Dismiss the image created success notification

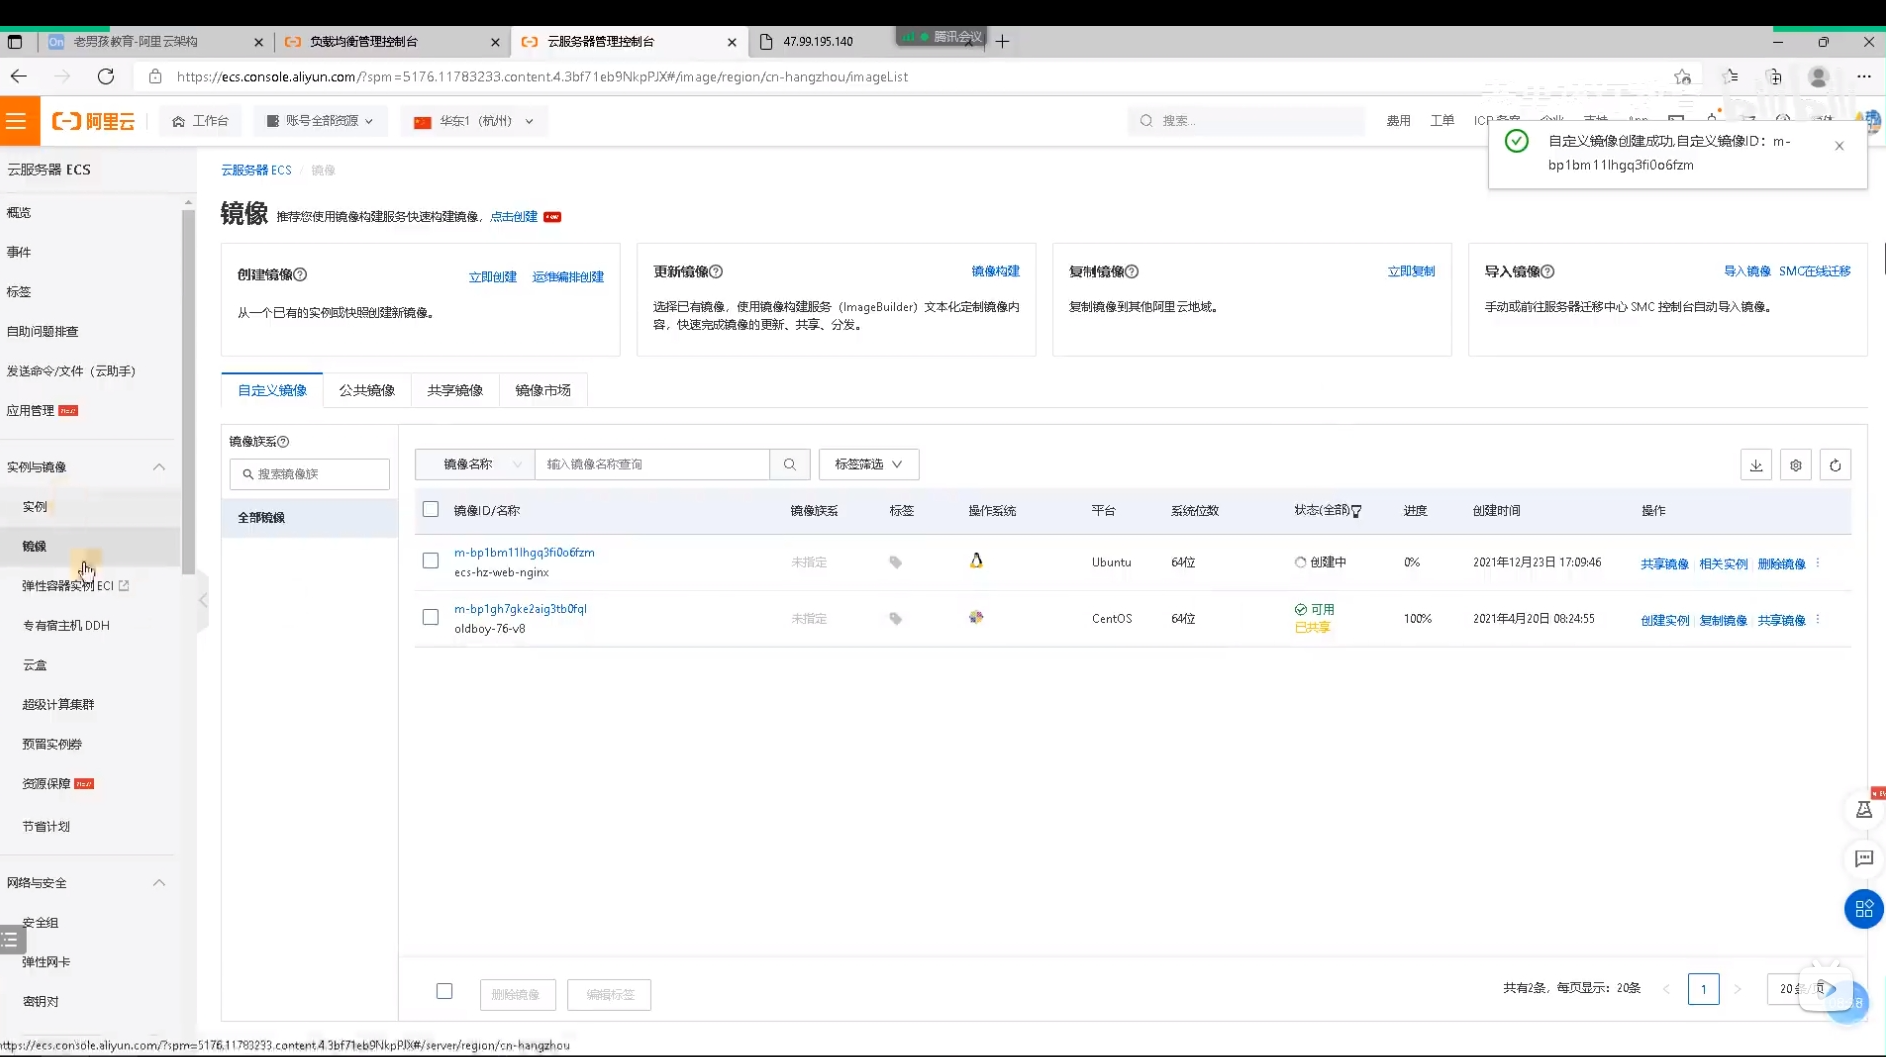pos(1838,146)
